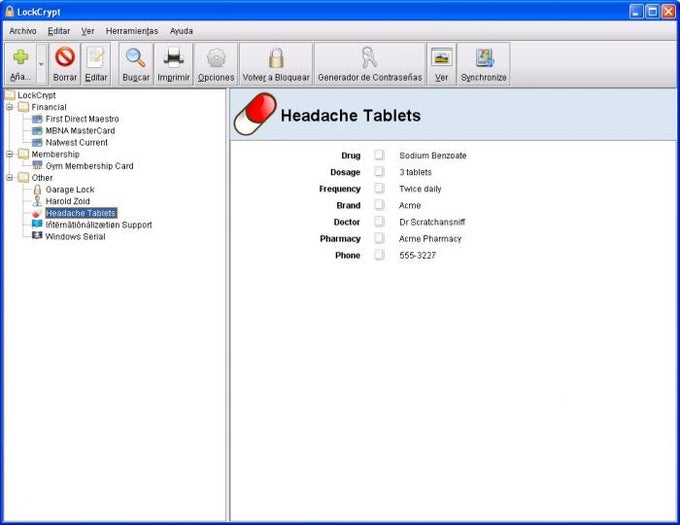Select Gym Membership Card entry

(x=89, y=166)
